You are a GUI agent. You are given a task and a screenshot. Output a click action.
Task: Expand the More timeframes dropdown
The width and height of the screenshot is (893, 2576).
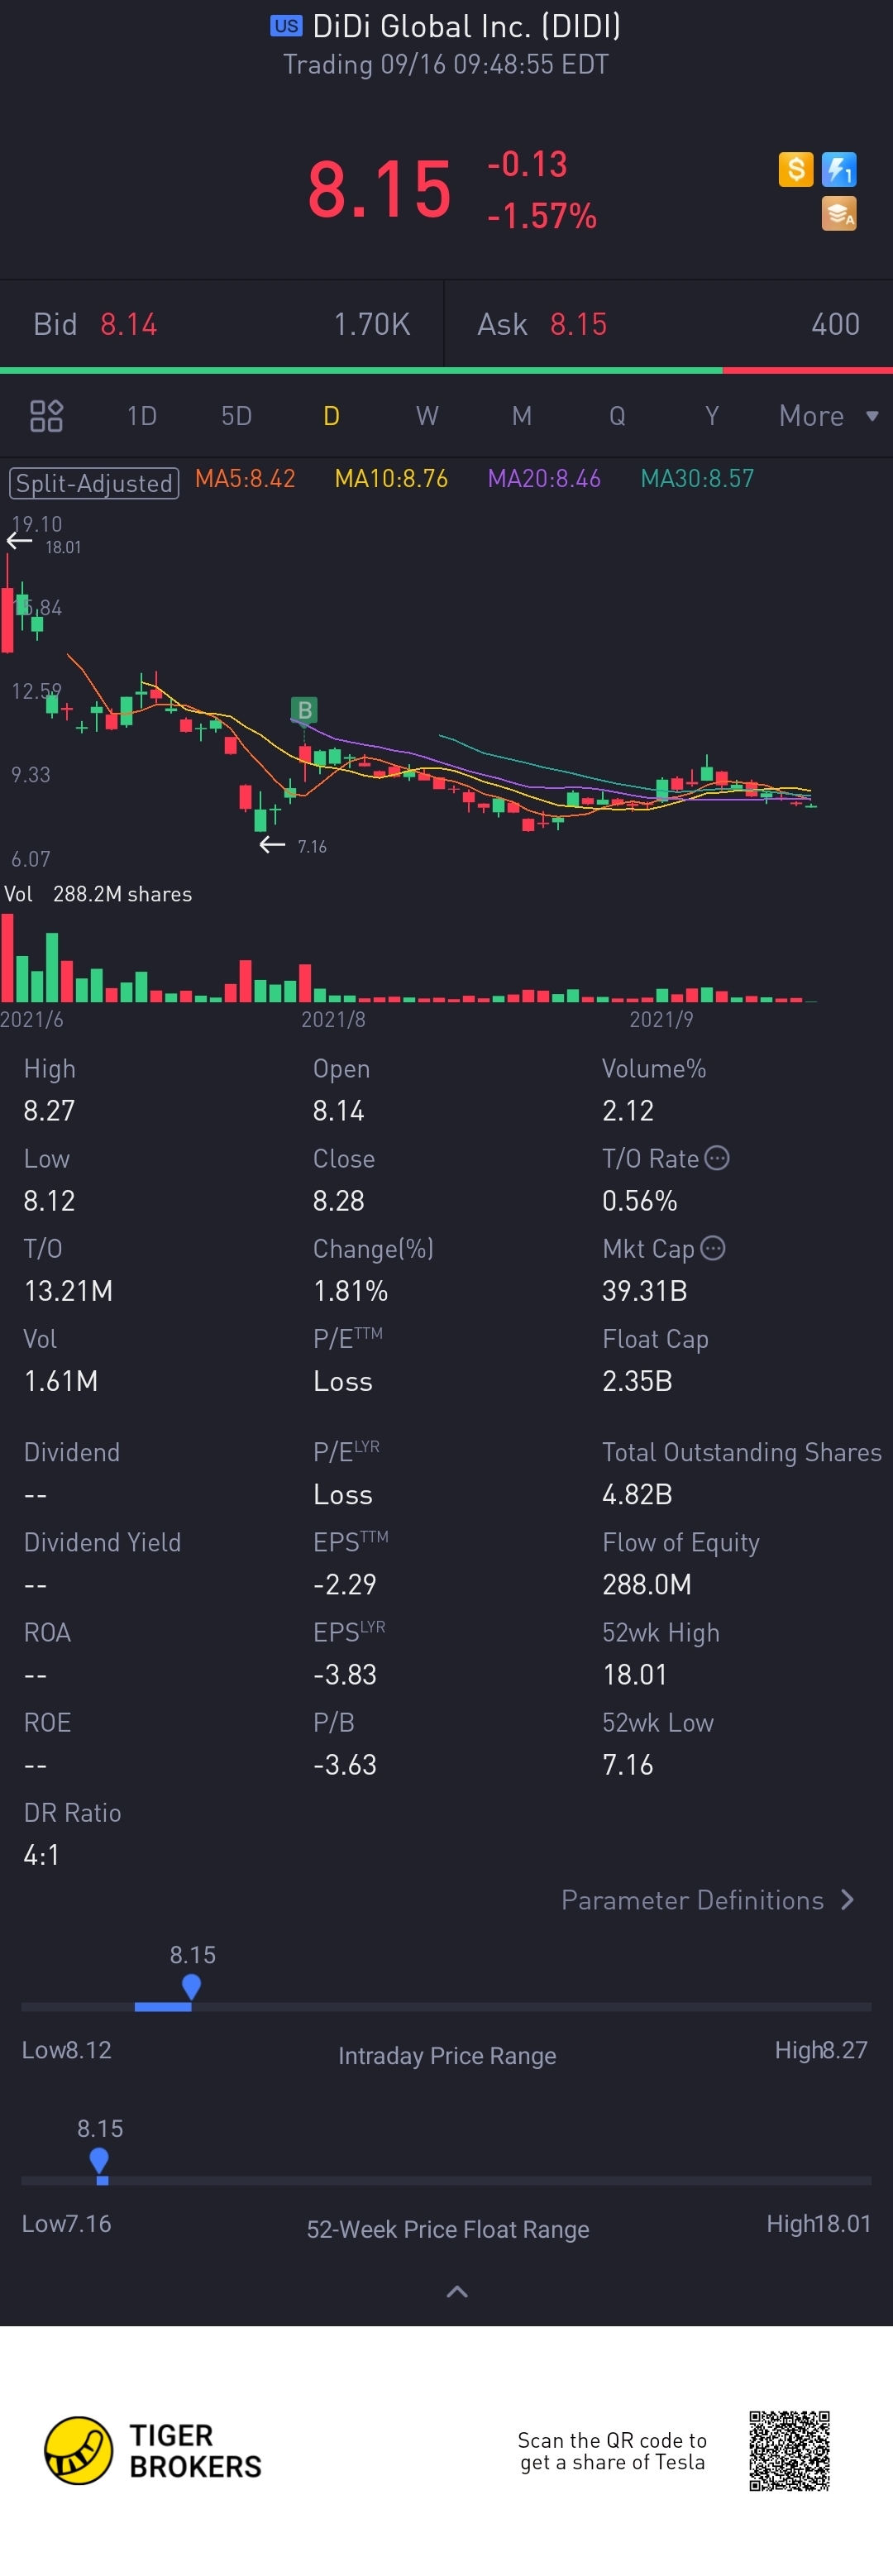(827, 416)
